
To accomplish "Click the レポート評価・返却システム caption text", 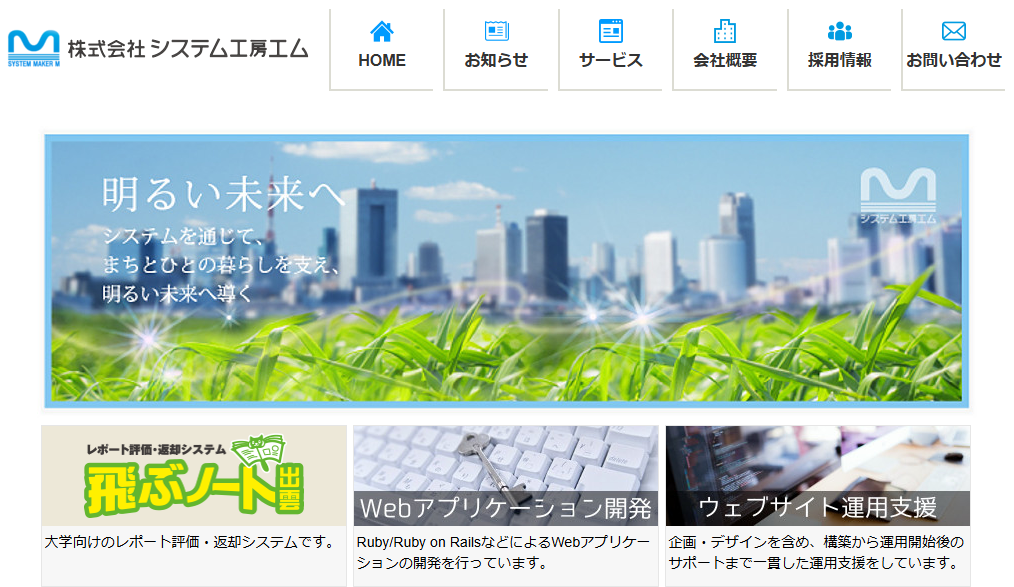I will (x=156, y=449).
